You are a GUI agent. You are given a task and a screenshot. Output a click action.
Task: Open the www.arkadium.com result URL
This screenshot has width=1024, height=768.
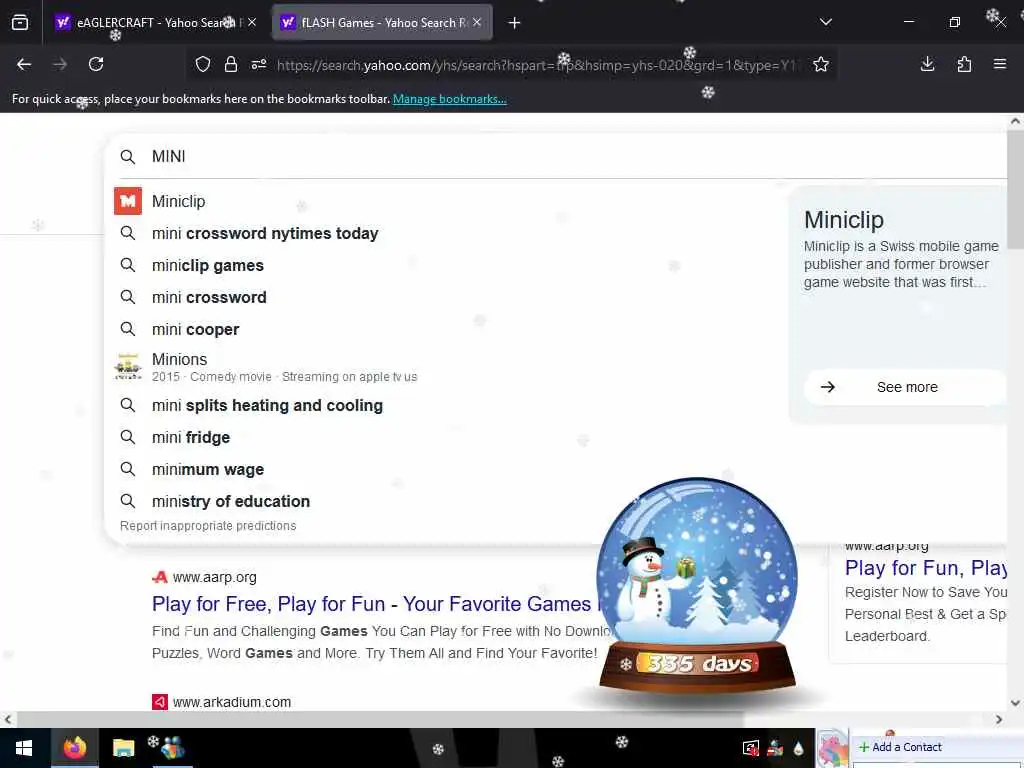pos(232,702)
